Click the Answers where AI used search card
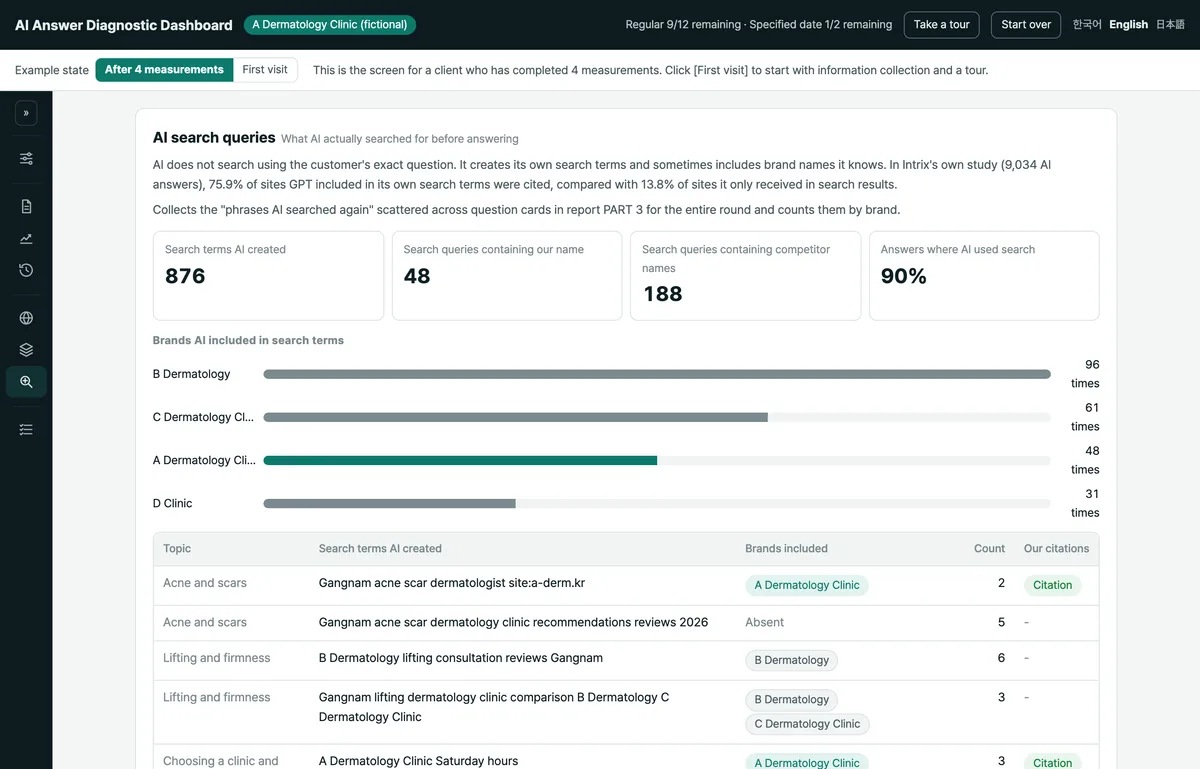Image resolution: width=1200 pixels, height=769 pixels. click(984, 276)
